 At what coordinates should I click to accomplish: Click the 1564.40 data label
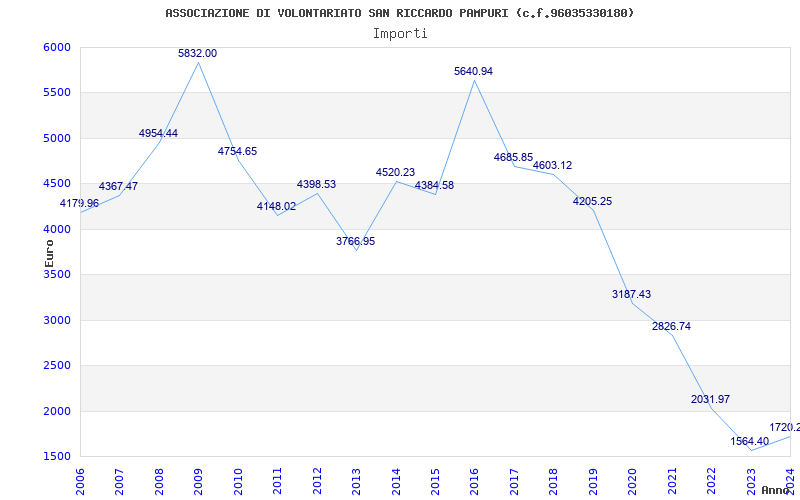[749, 441]
